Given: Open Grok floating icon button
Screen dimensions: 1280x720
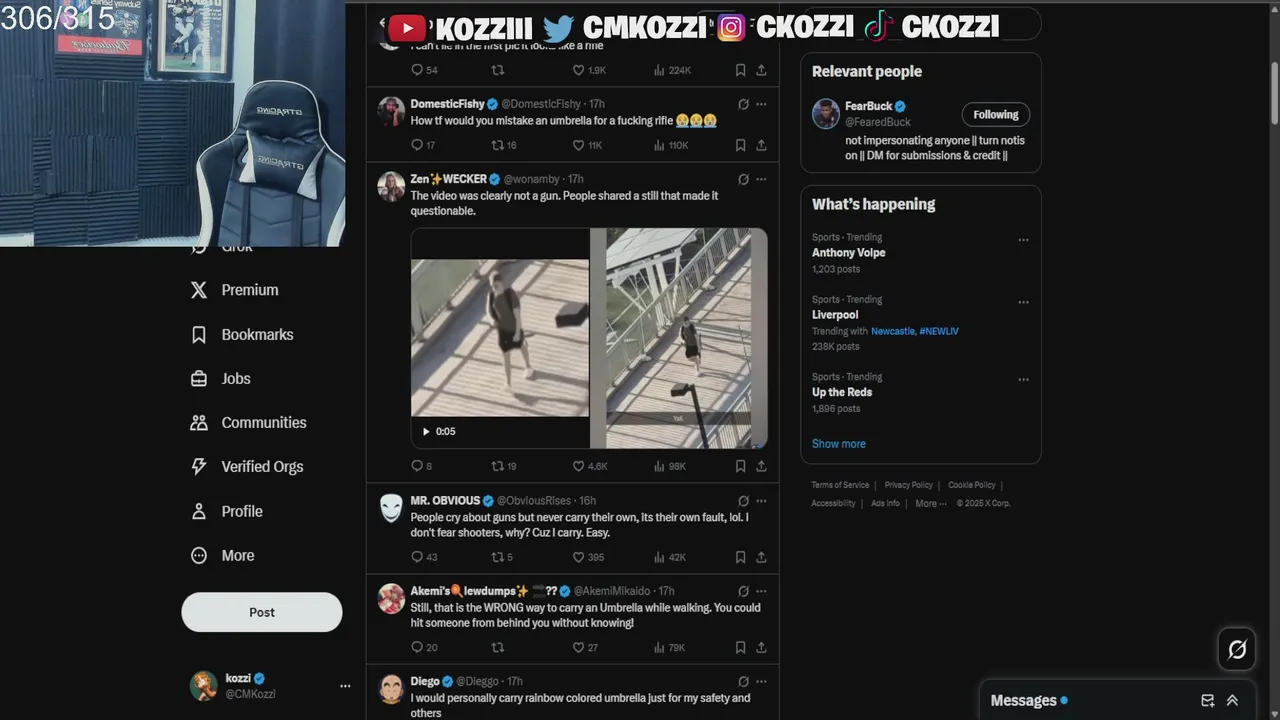Looking at the screenshot, I should click(x=1237, y=650).
